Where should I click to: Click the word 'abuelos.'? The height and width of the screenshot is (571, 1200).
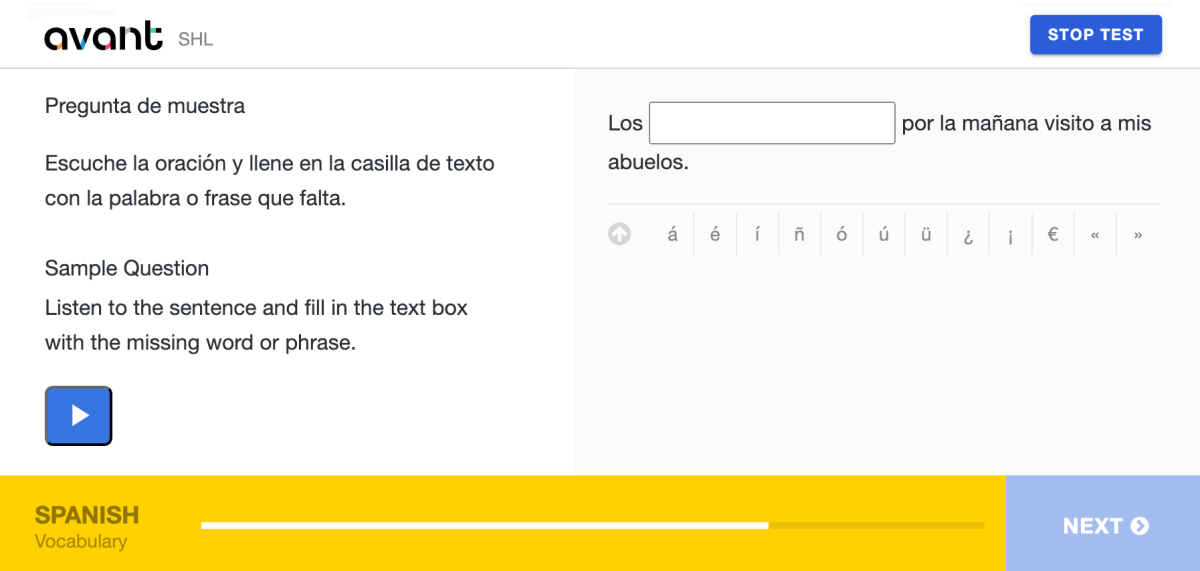point(648,161)
